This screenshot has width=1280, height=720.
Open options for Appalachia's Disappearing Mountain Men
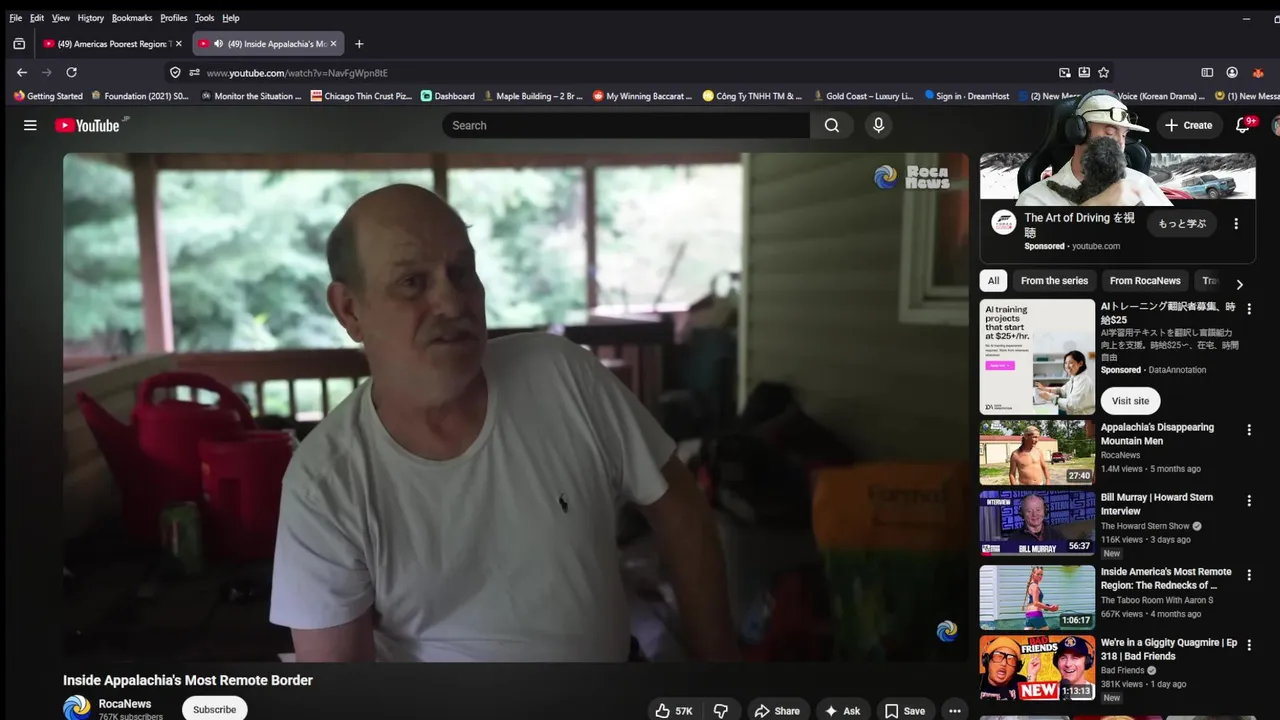1248,430
